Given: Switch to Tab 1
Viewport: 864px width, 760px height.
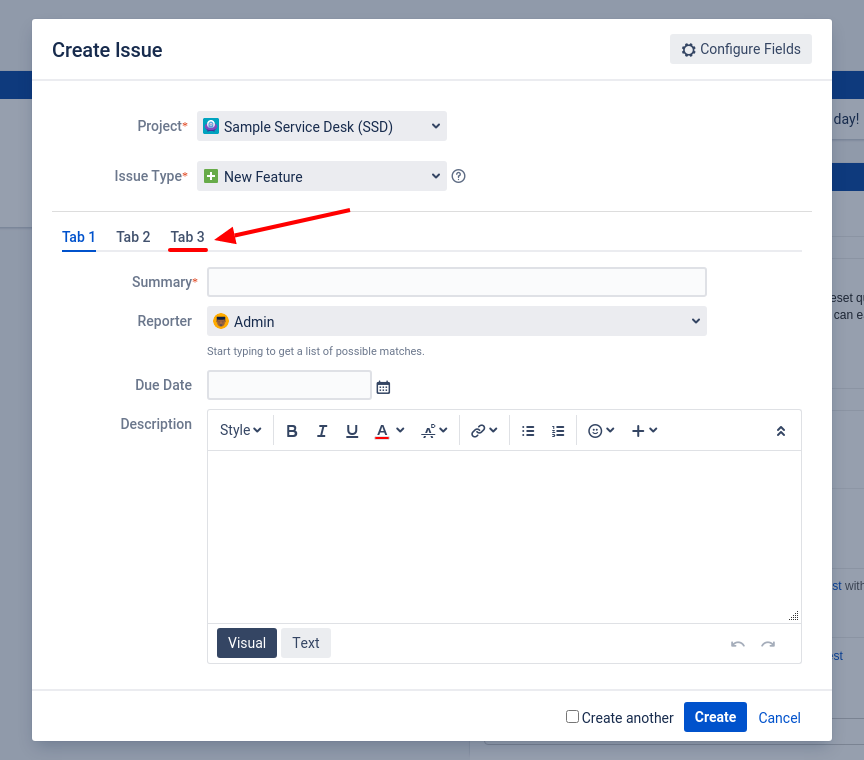Looking at the screenshot, I should click(x=79, y=238).
